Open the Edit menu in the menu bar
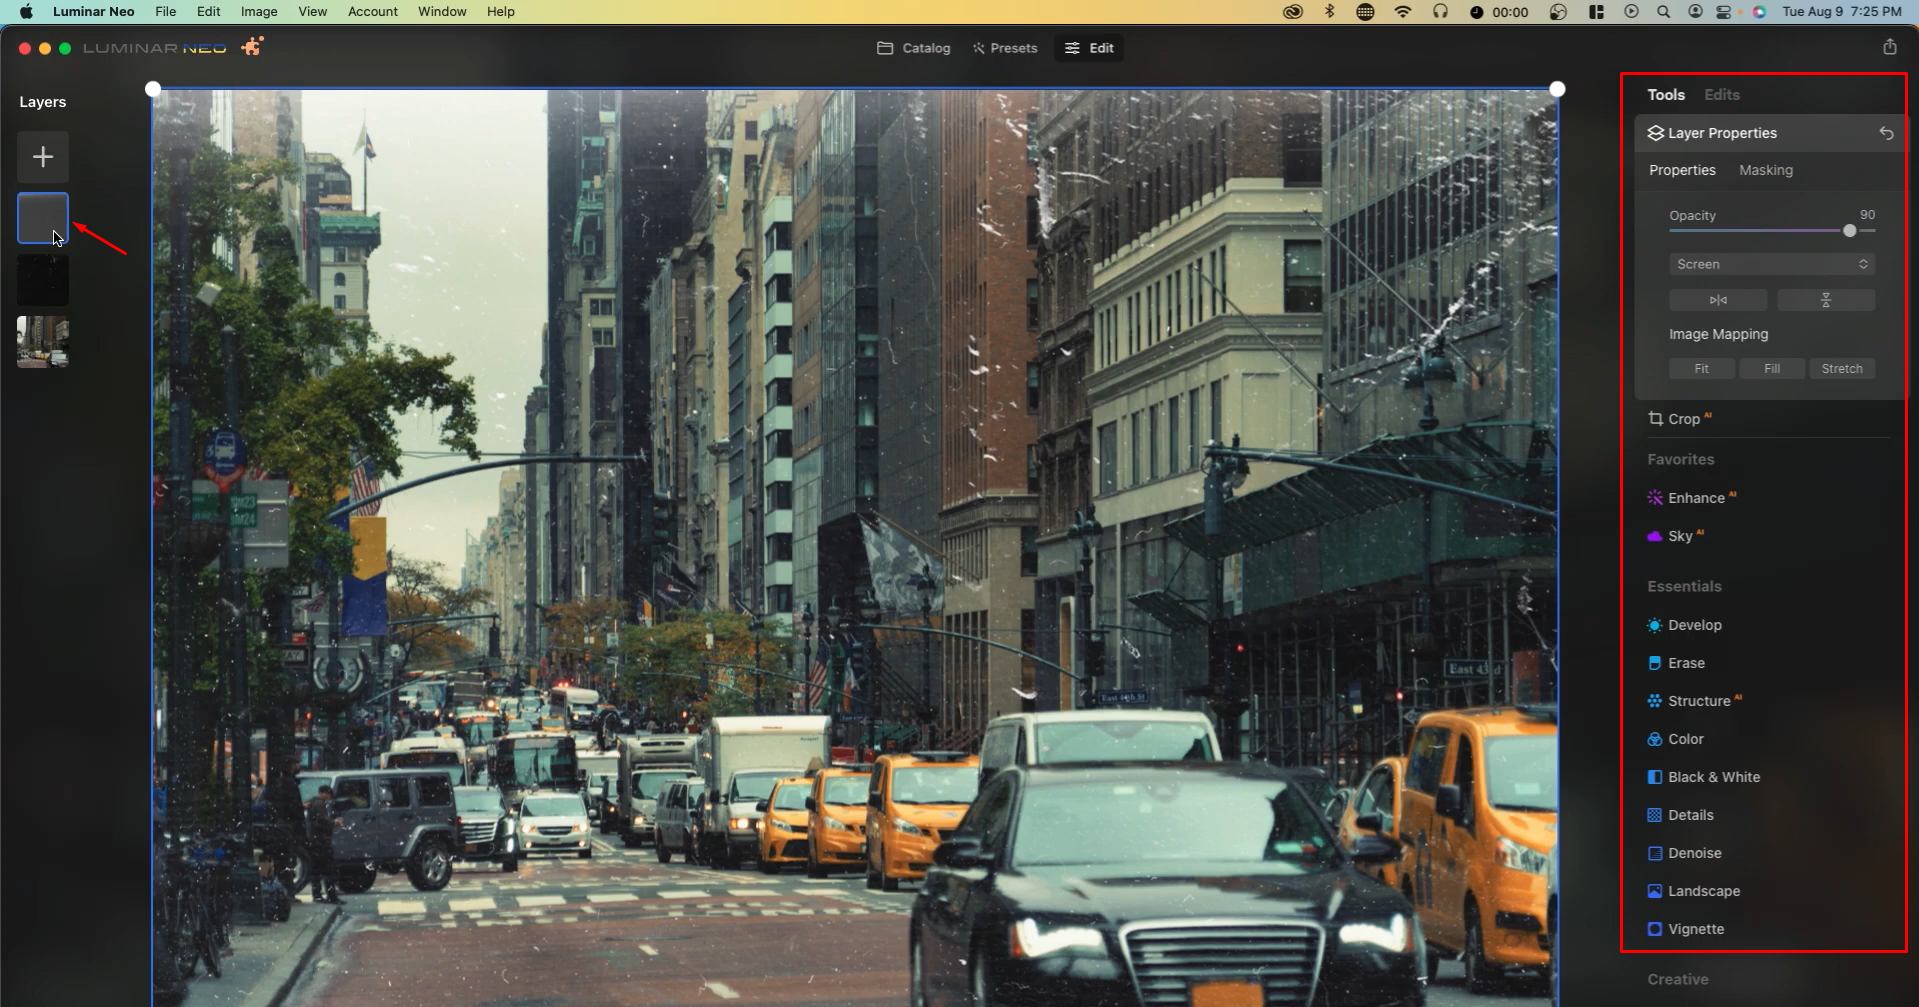This screenshot has width=1919, height=1007. tap(209, 12)
